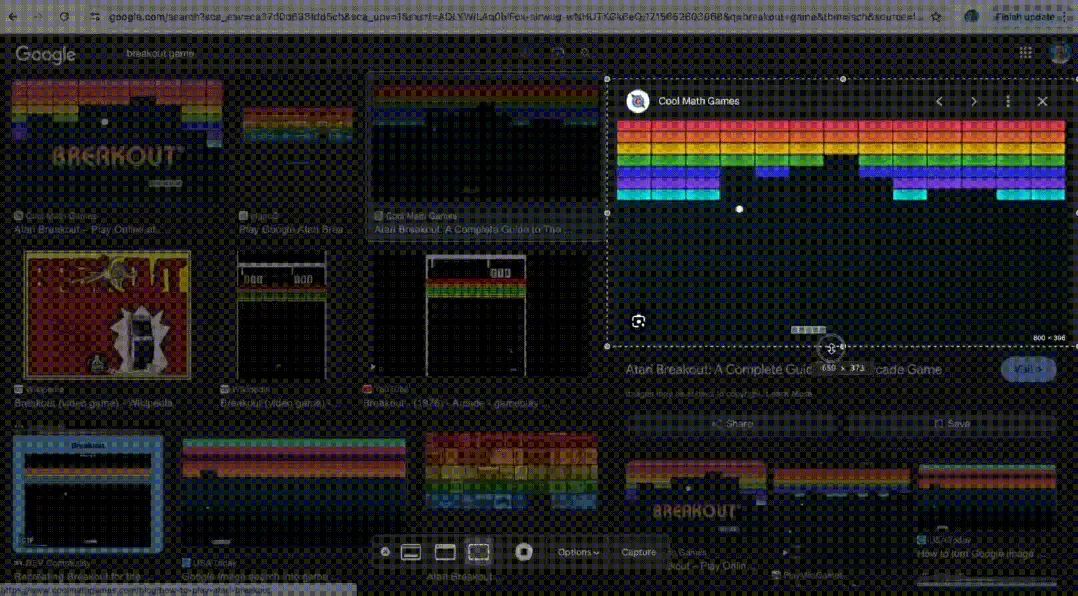The height and width of the screenshot is (596, 1078).
Task: Click the Google logo
Action: coord(45,54)
